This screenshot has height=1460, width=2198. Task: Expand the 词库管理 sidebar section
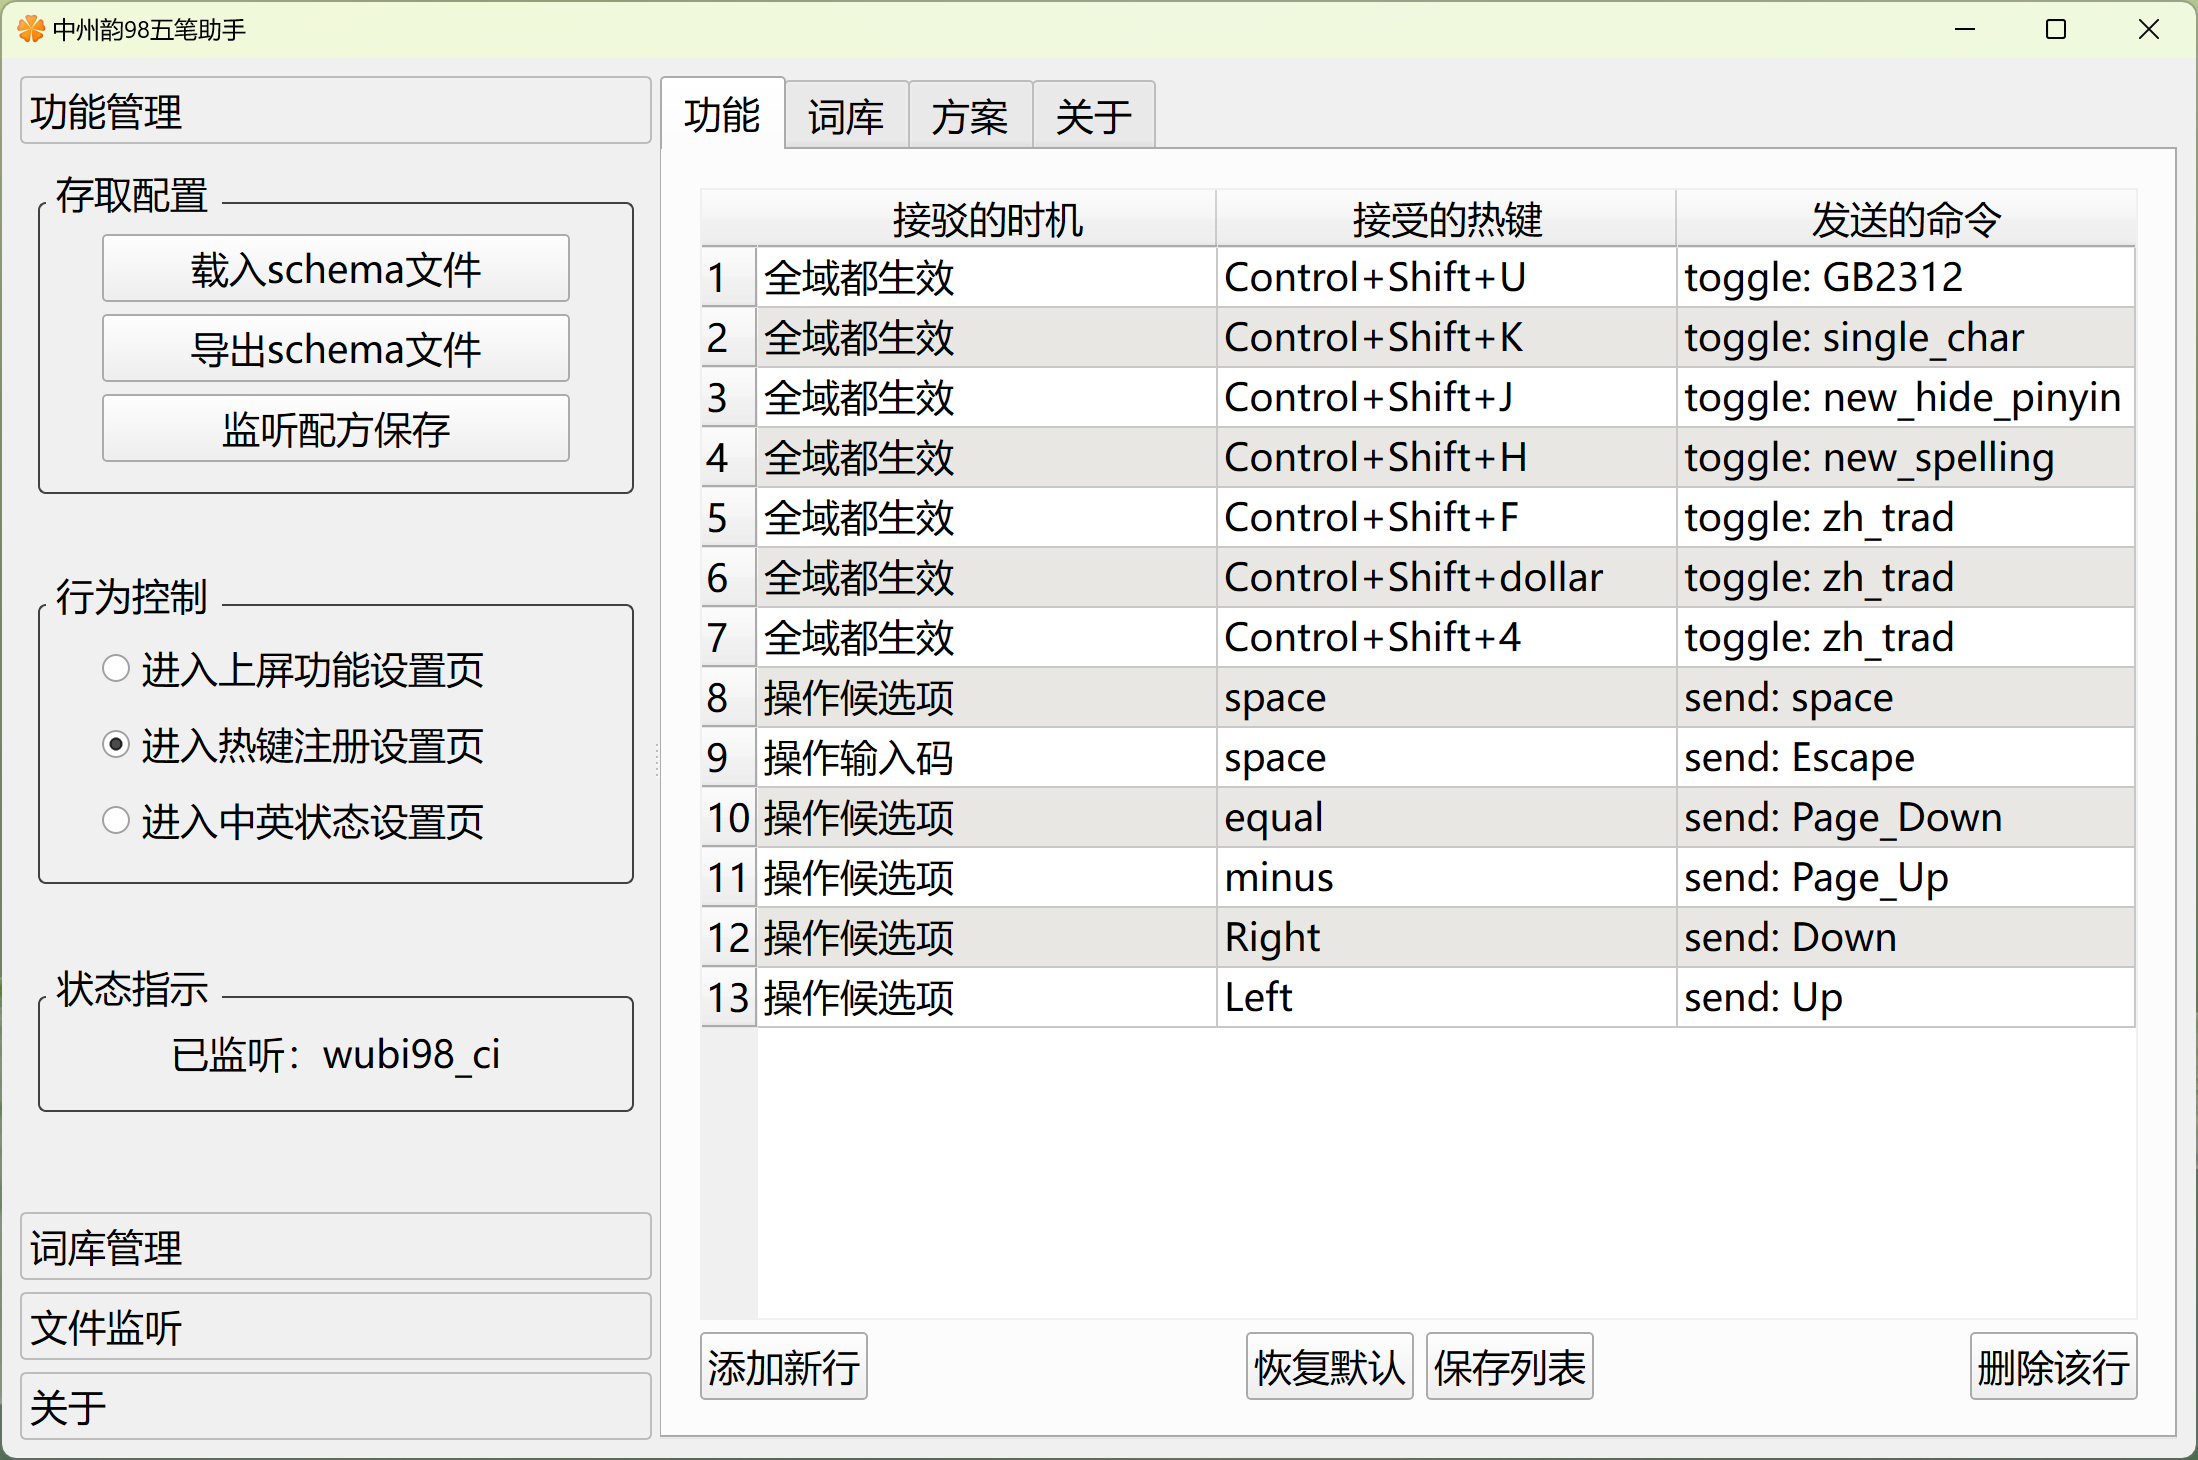pos(335,1247)
